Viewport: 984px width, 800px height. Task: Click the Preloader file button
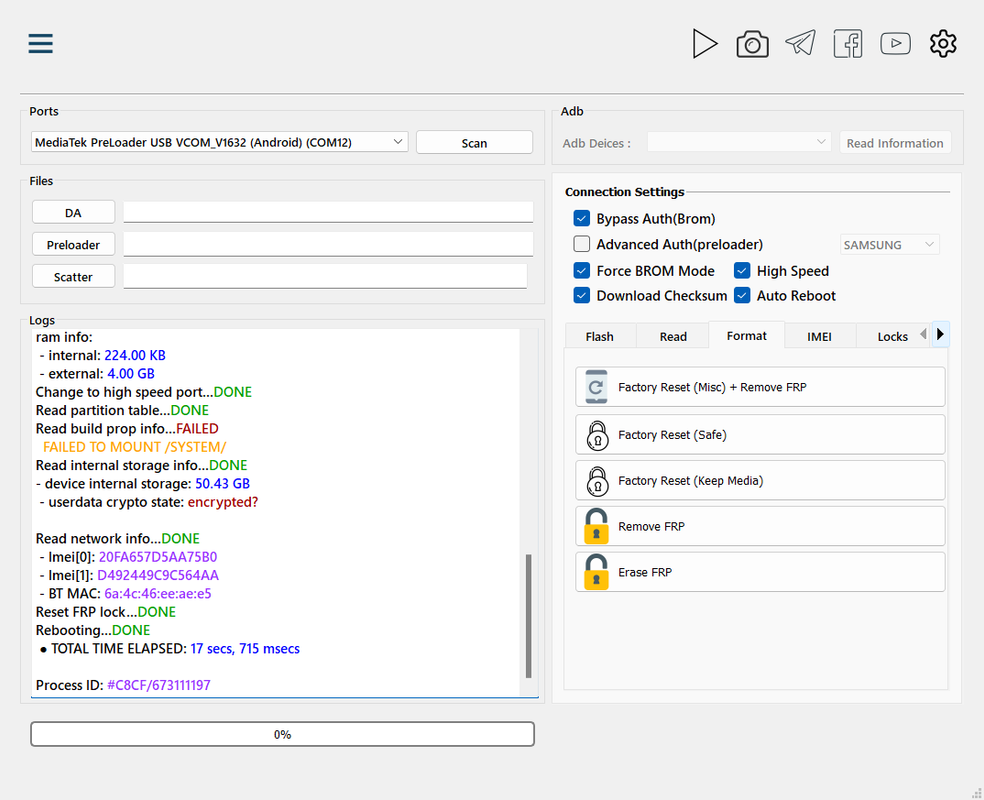point(73,244)
